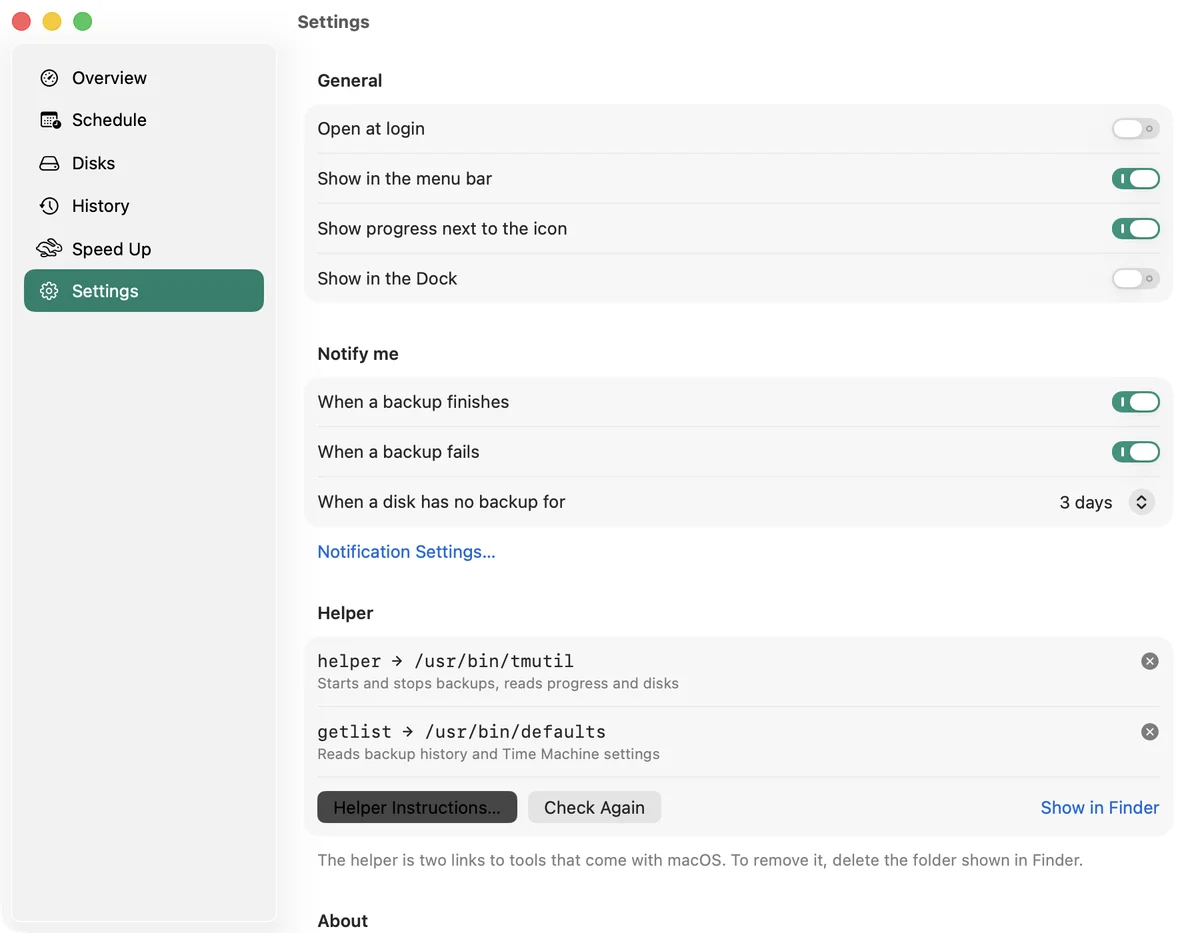Click the Speed Up rabbit icon
The image size is (1200, 933).
(49, 248)
